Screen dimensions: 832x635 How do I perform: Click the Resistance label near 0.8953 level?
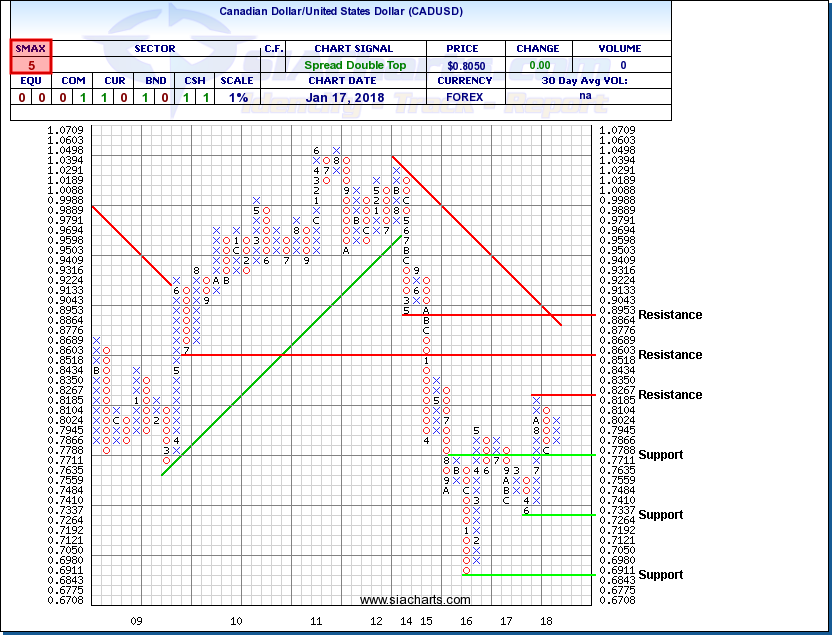(x=670, y=315)
